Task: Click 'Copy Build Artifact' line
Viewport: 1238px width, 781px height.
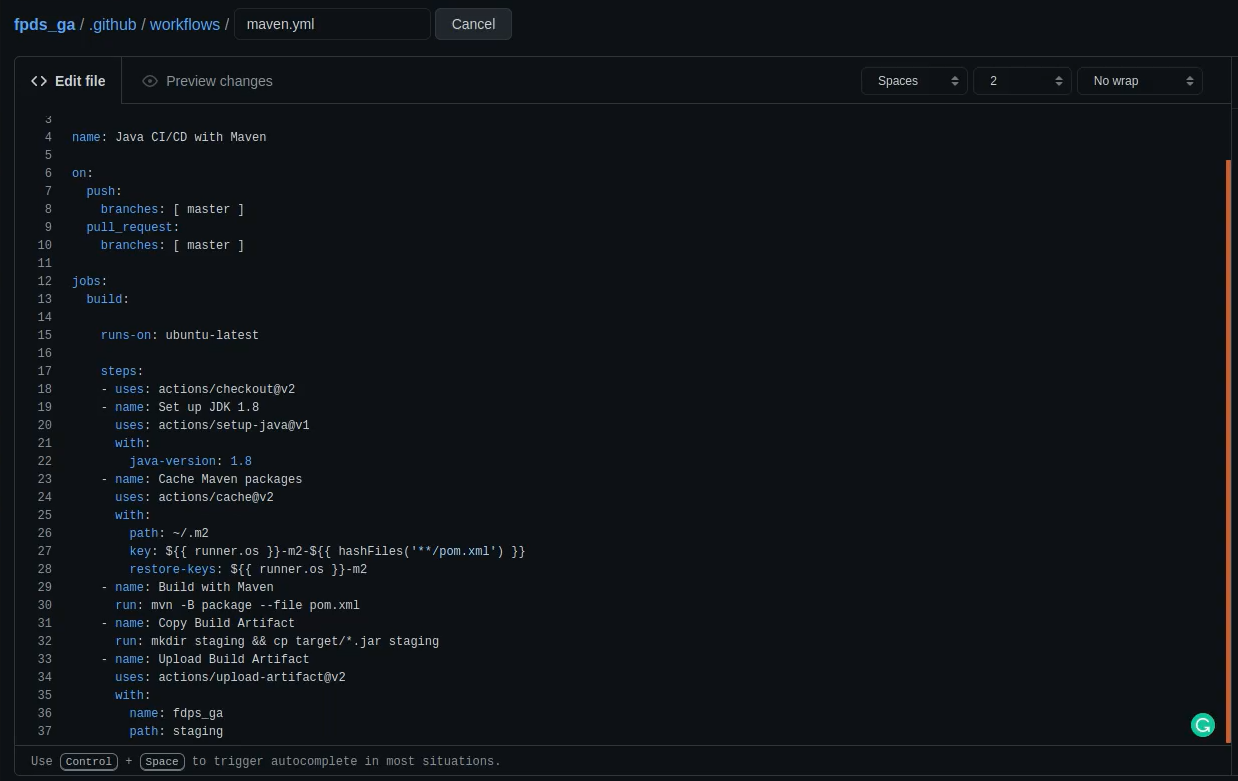Action: tap(198, 623)
